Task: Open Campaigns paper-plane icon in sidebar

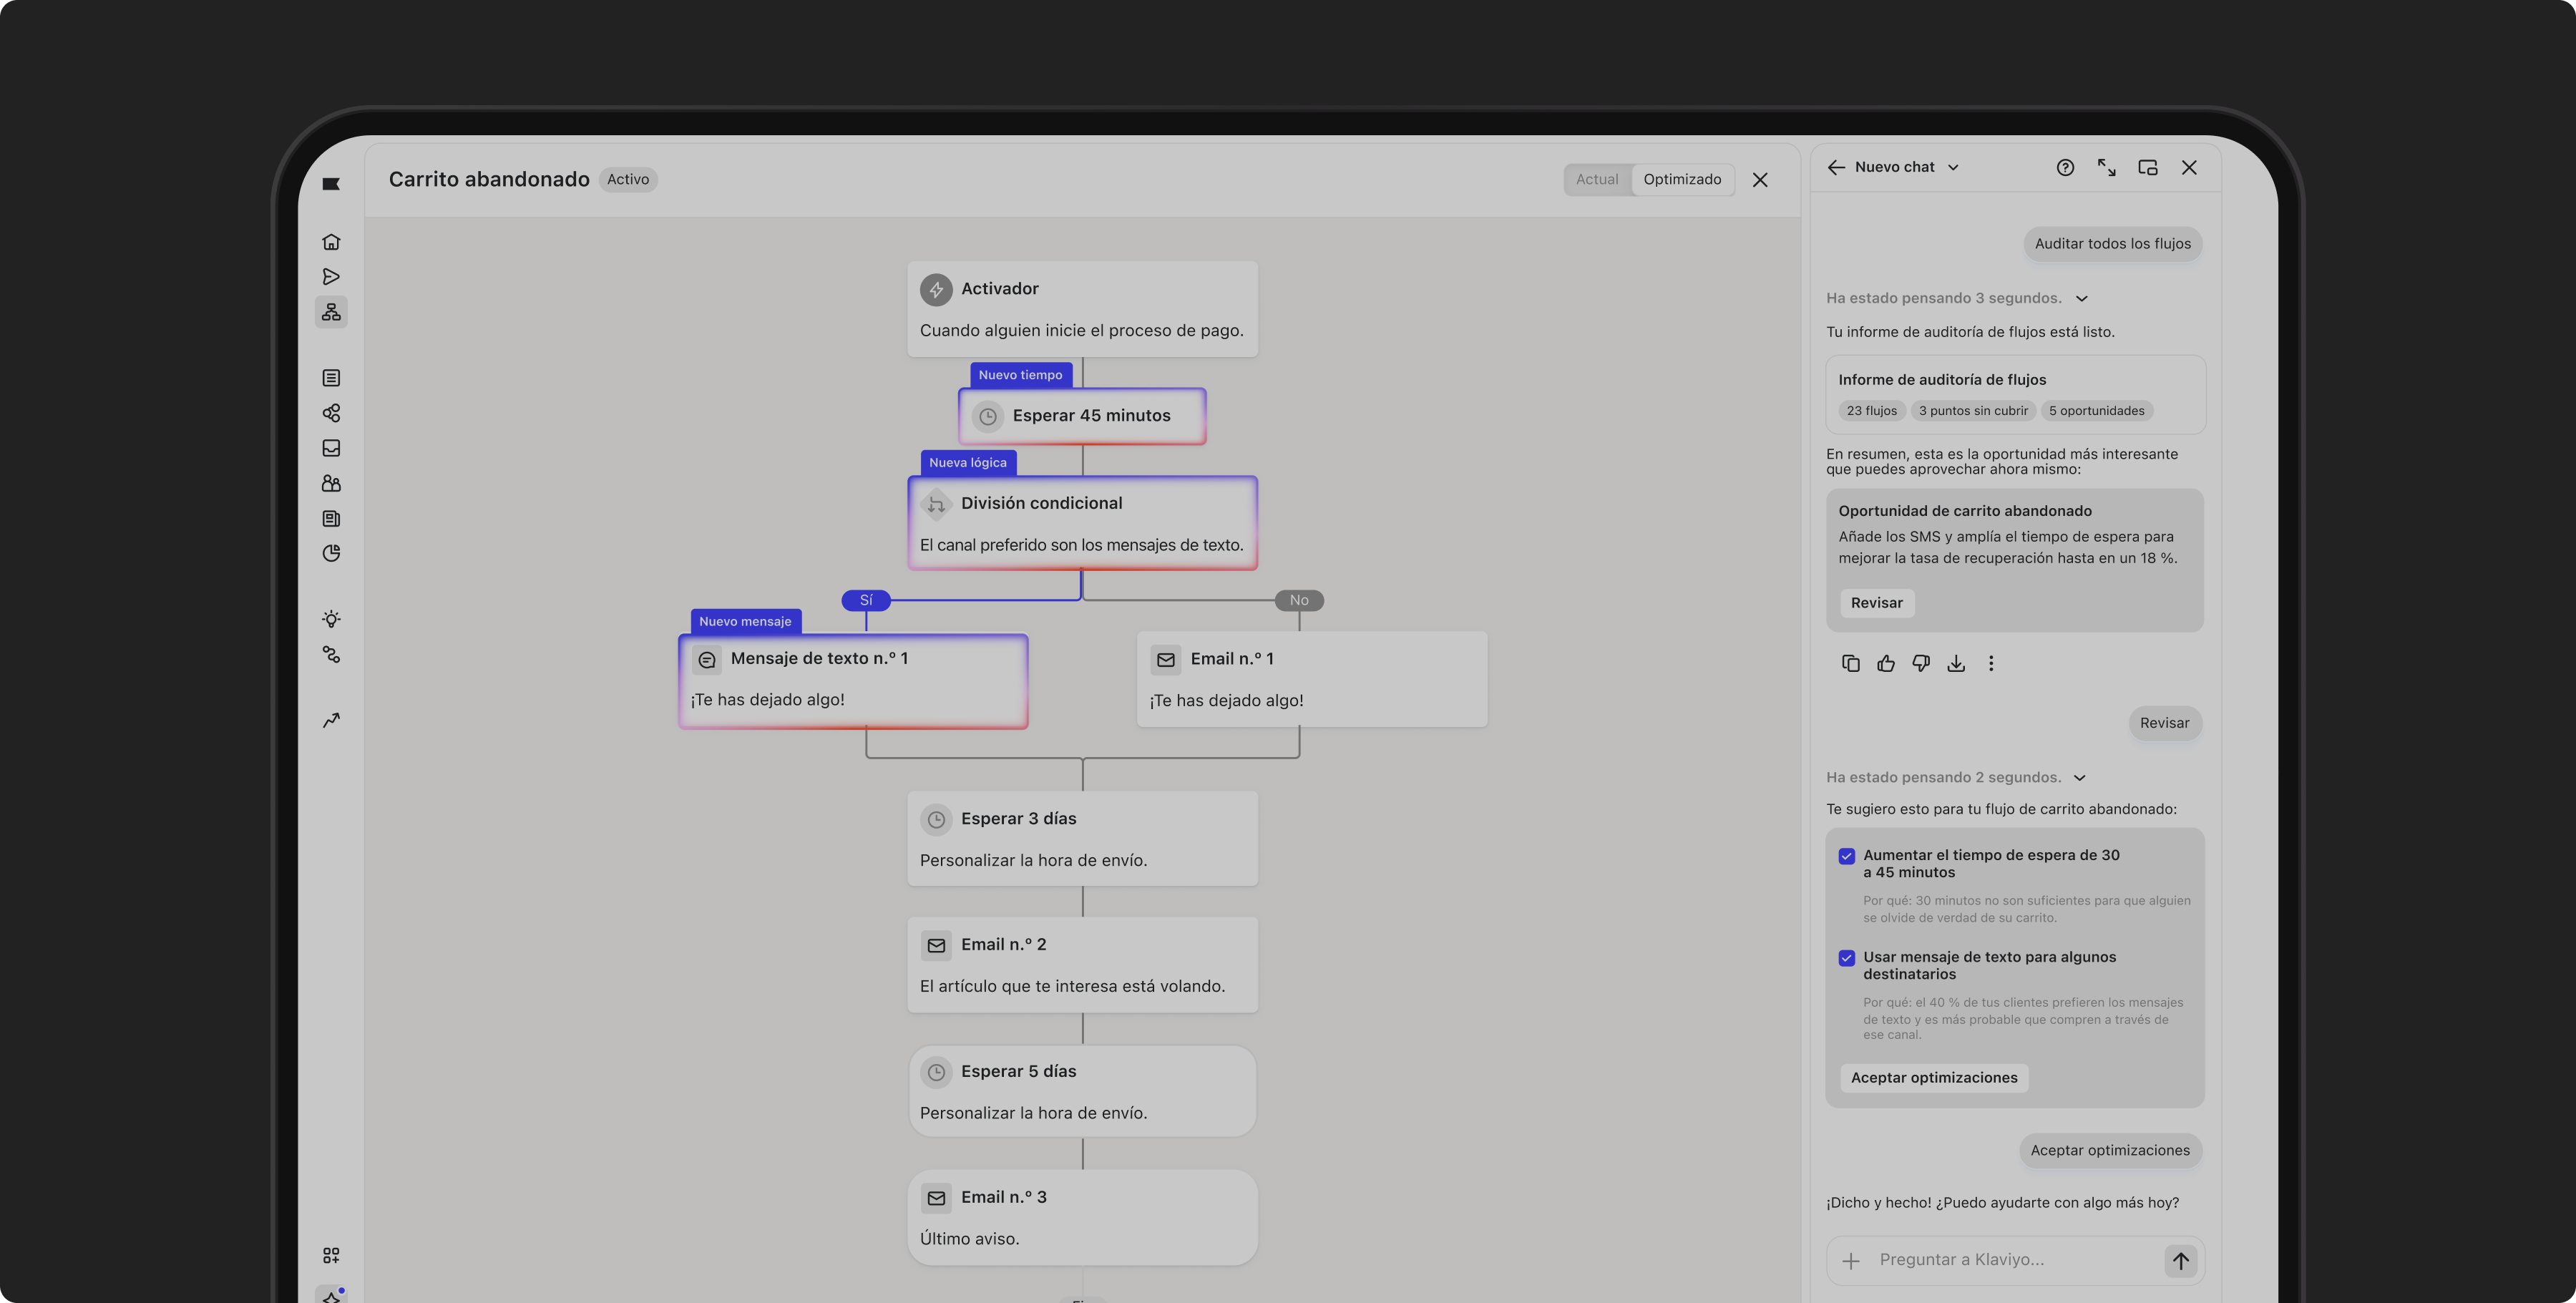Action: pyautogui.click(x=331, y=277)
